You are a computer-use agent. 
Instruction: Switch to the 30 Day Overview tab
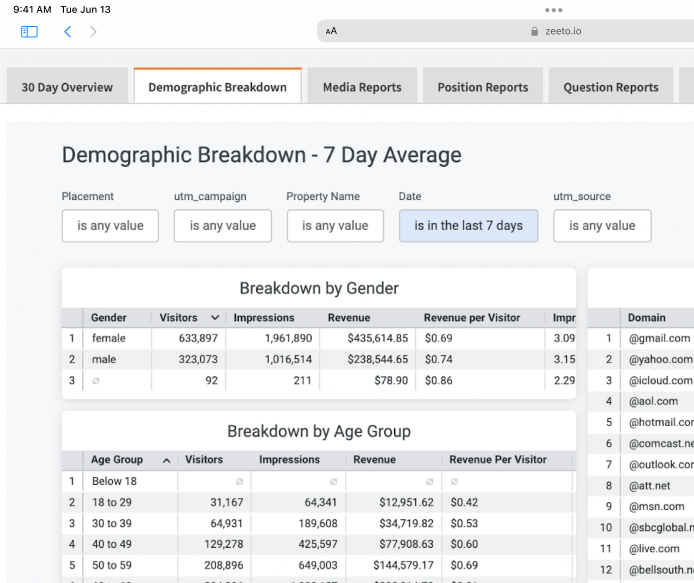pyautogui.click(x=67, y=88)
